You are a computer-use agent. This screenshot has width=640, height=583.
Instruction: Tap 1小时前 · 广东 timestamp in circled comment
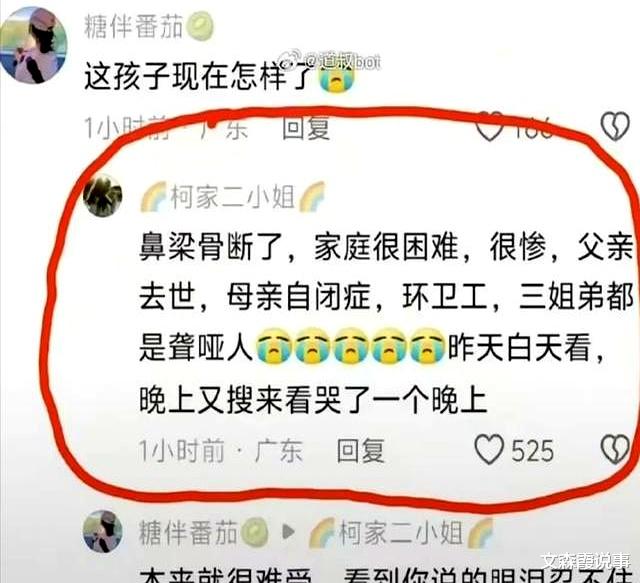point(220,451)
